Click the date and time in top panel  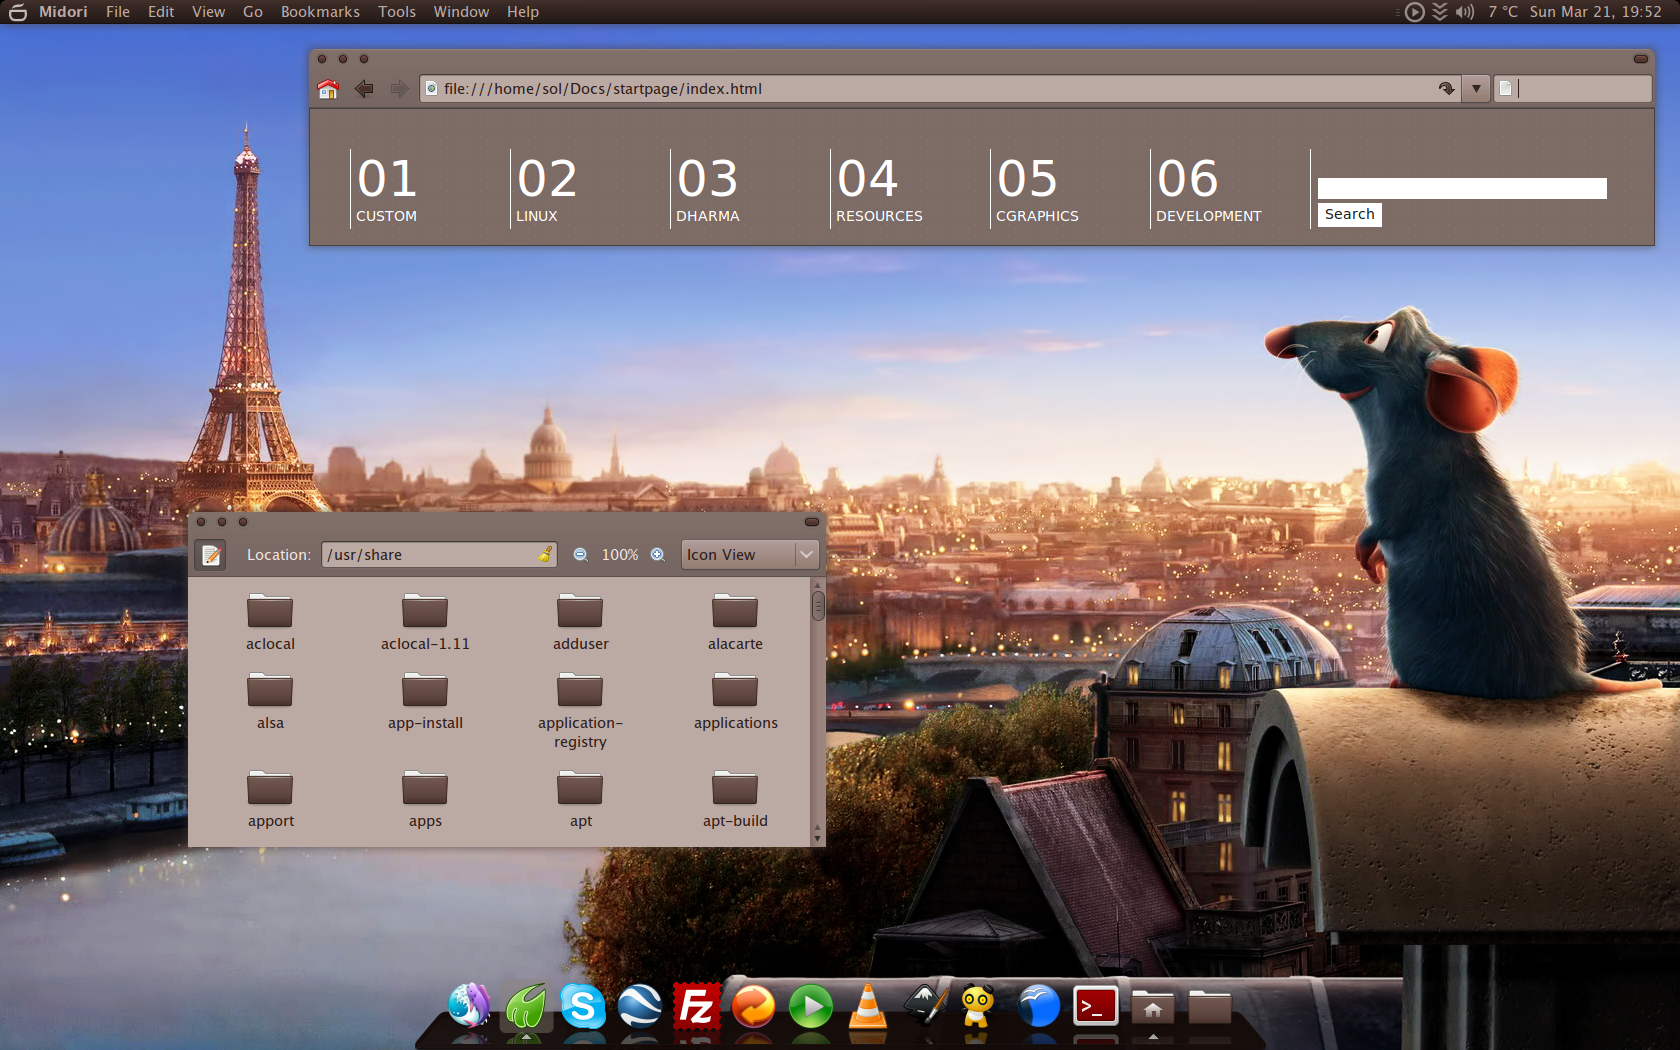(1595, 12)
